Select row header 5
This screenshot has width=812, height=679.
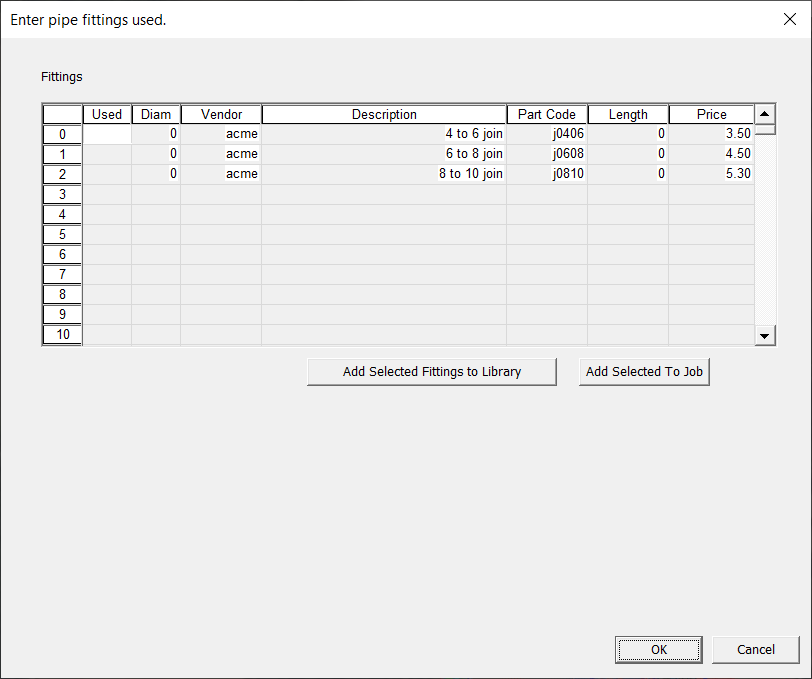click(x=62, y=234)
